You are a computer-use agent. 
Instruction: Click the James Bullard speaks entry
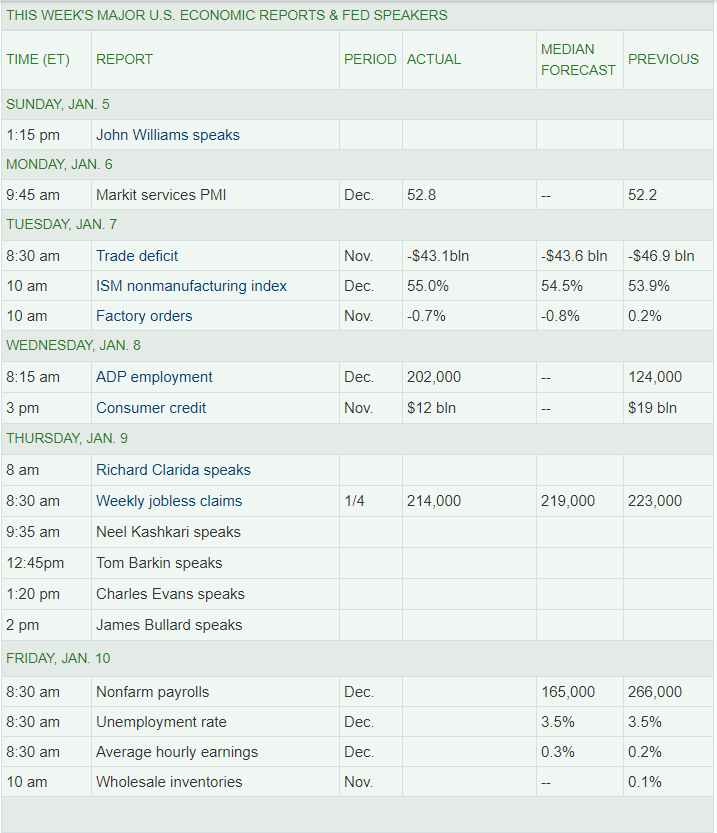pyautogui.click(x=169, y=625)
